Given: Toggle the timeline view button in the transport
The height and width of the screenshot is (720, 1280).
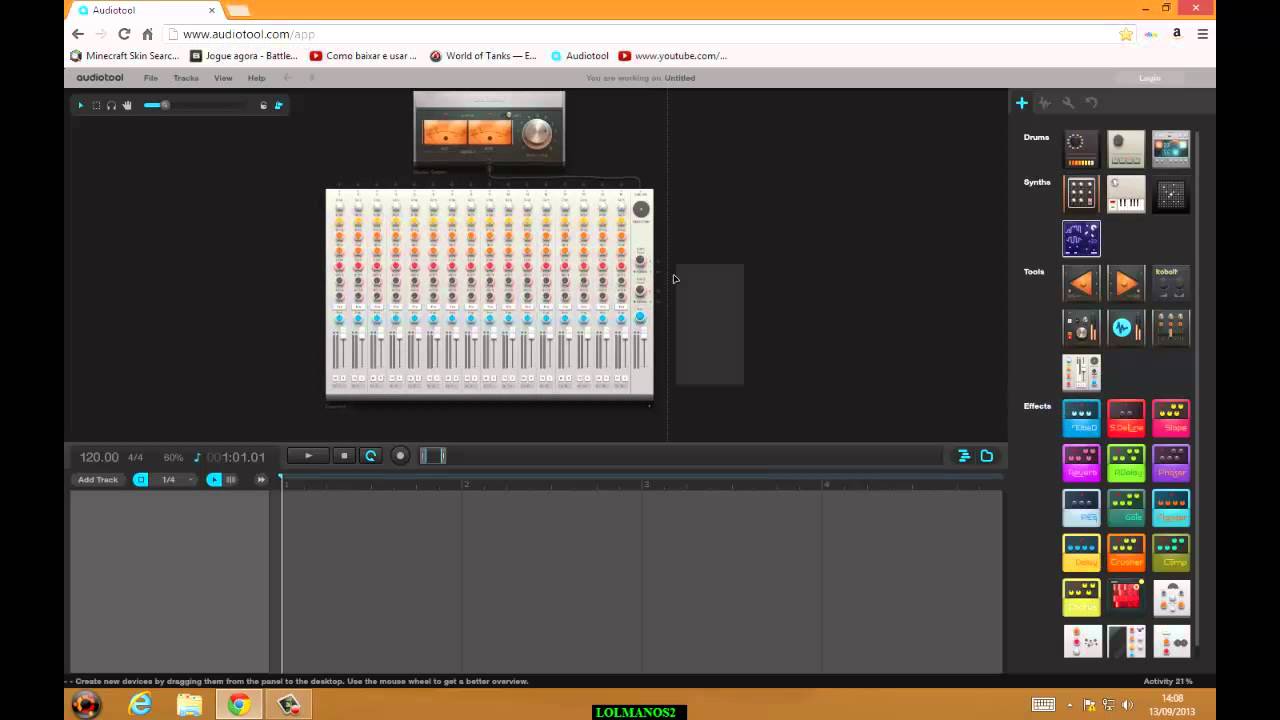Looking at the screenshot, I should click(x=964, y=456).
